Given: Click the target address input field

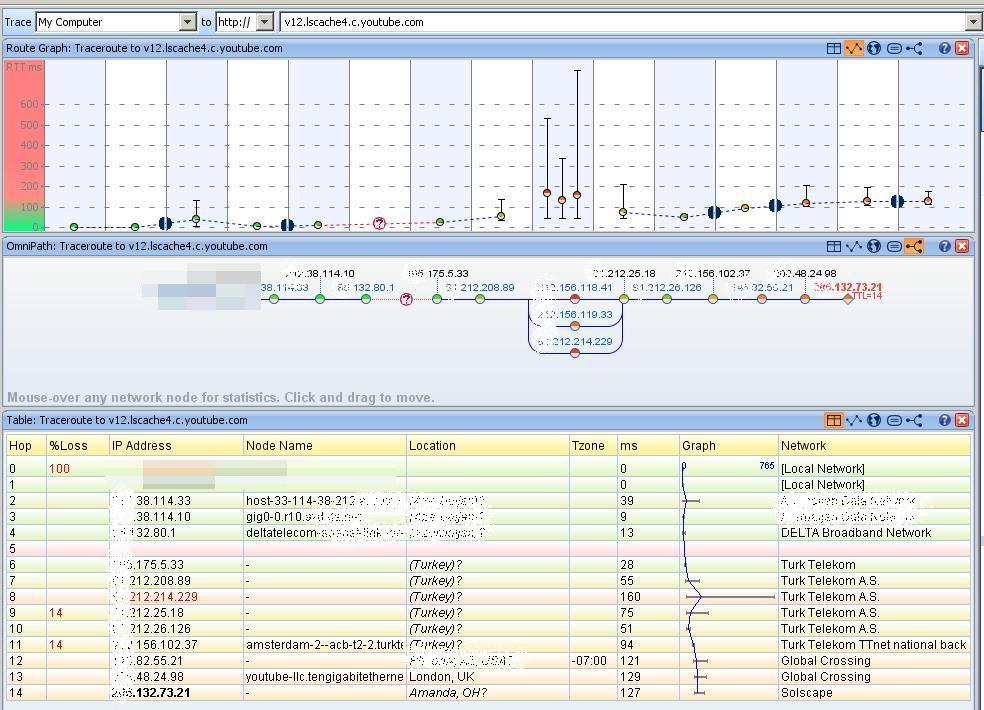Looking at the screenshot, I should click(623, 22).
